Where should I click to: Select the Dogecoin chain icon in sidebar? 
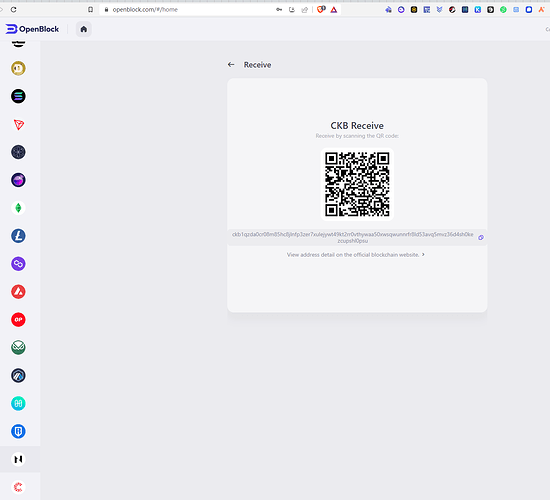click(18, 68)
